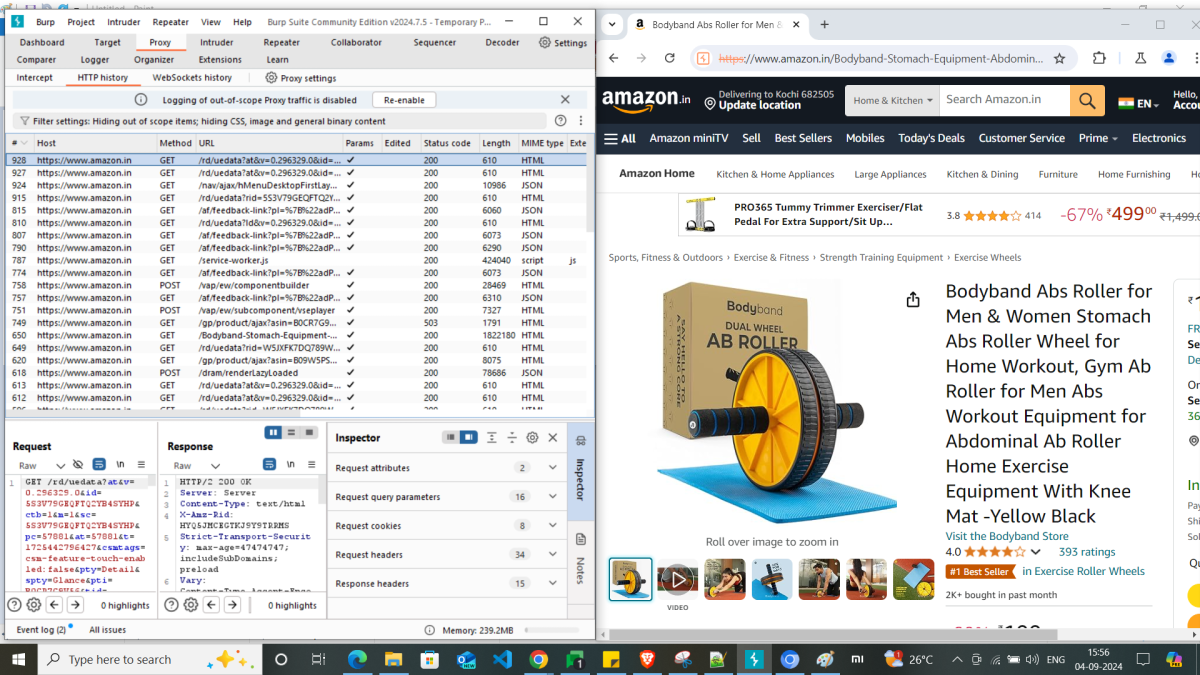Viewport: 1200px width, 675px height.
Task: Switch to the Dashboard tab
Action: pyautogui.click(x=42, y=43)
